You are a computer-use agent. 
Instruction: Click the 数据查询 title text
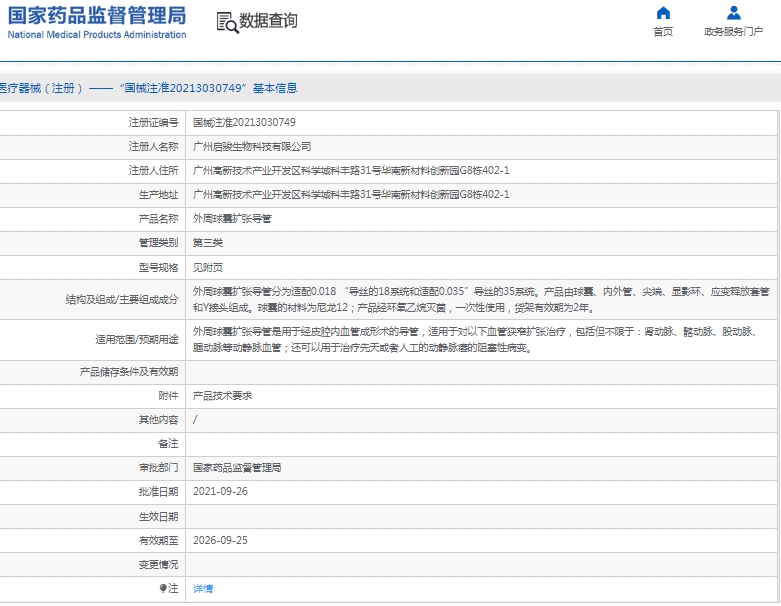pyautogui.click(x=268, y=21)
